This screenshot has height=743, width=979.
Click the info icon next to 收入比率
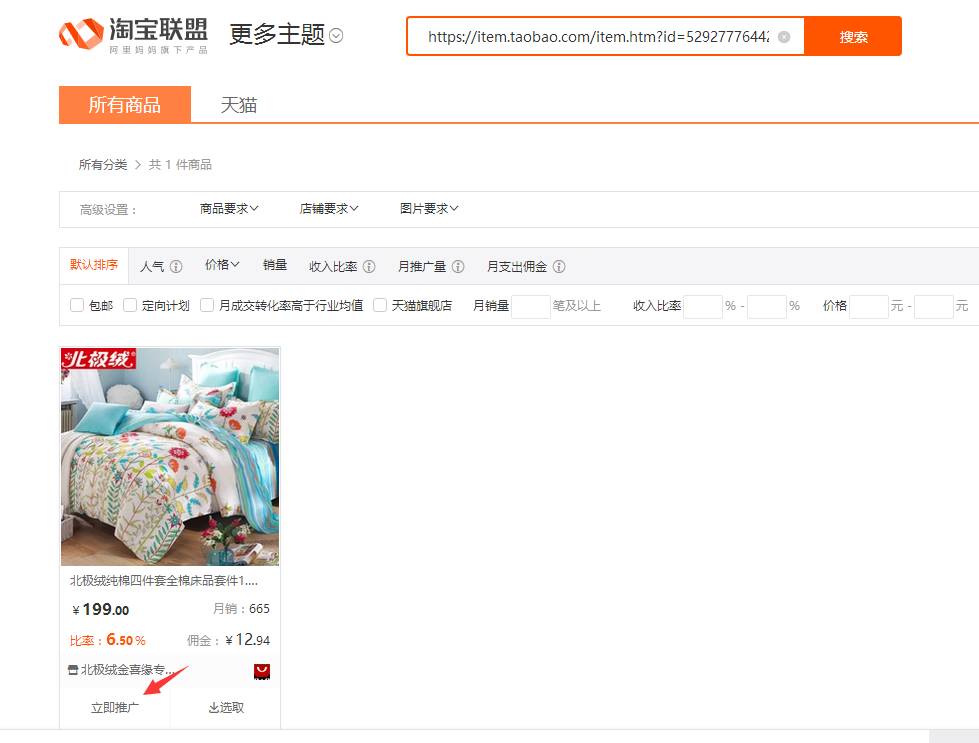(x=369, y=267)
